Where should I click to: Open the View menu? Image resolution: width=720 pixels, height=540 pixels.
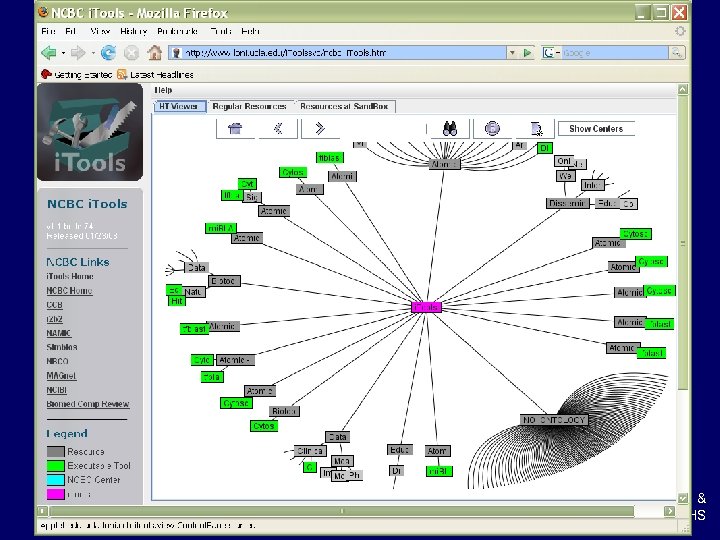click(x=100, y=31)
